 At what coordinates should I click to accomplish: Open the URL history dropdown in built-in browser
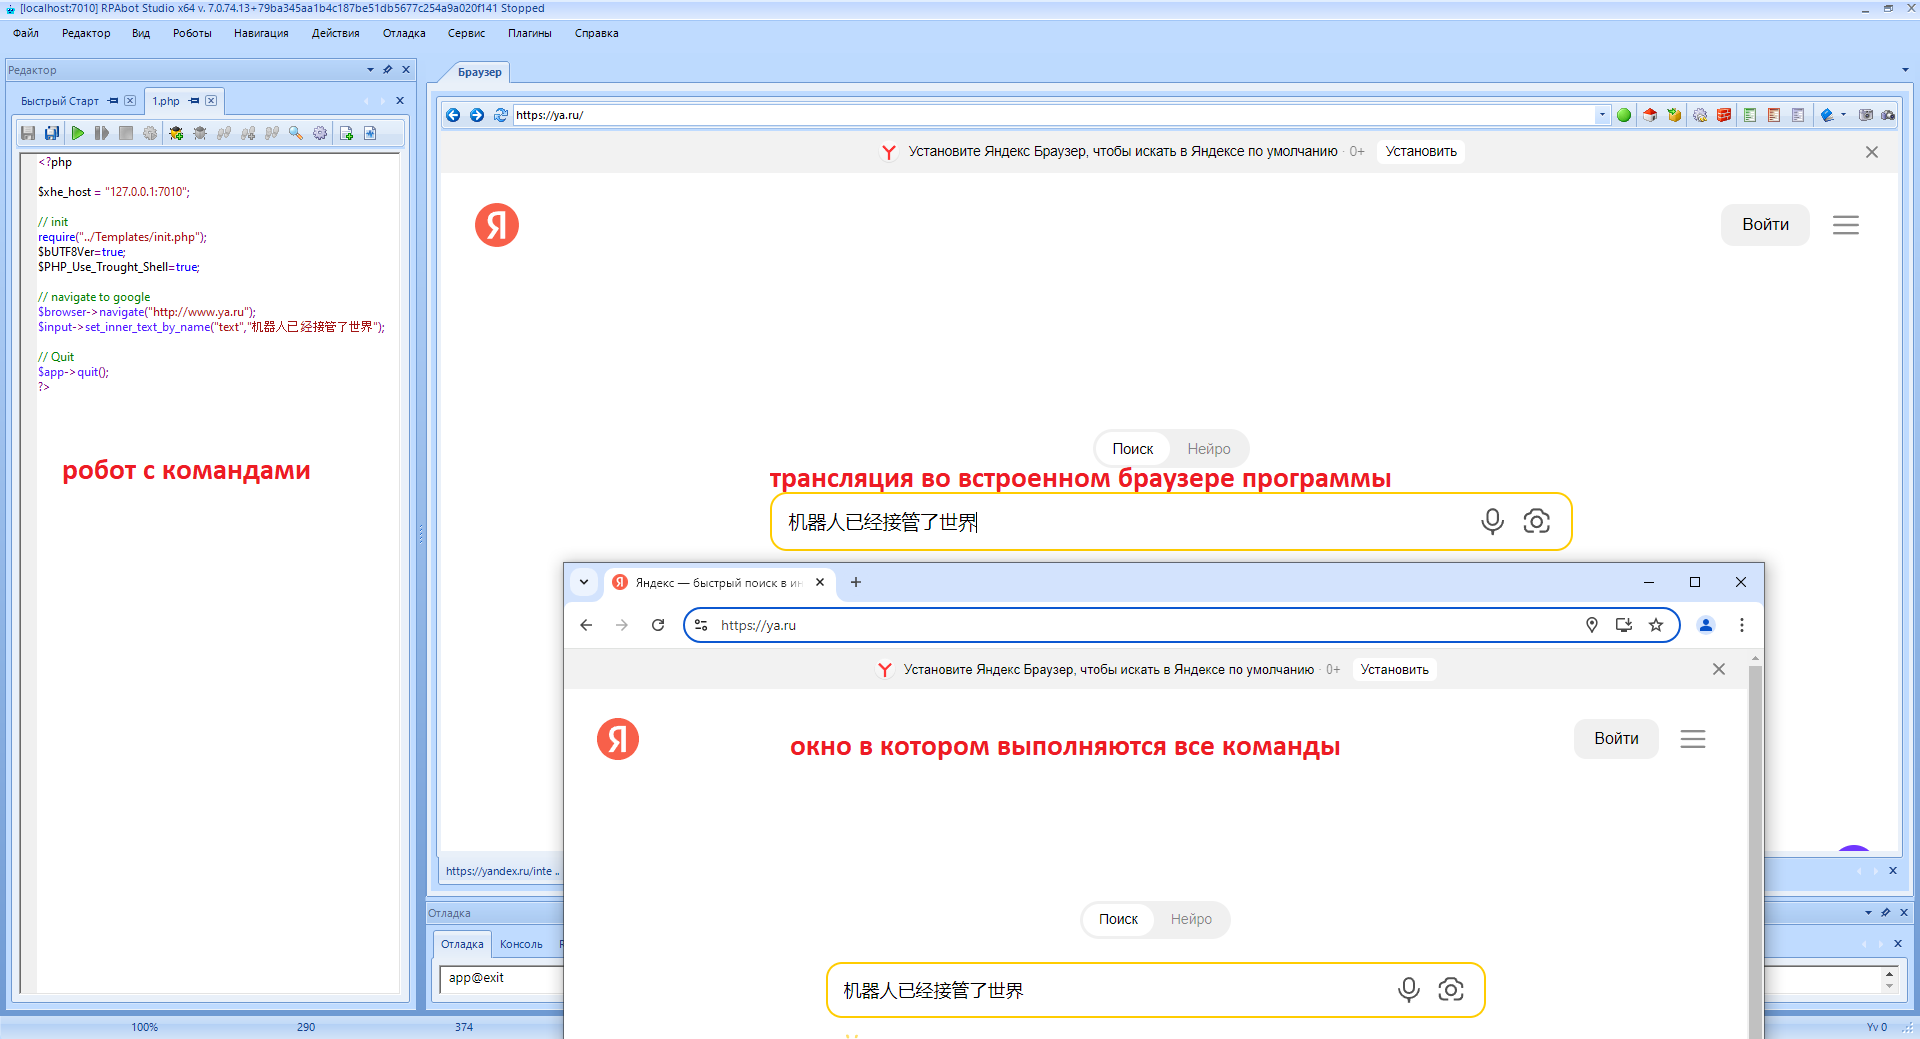pos(1602,115)
